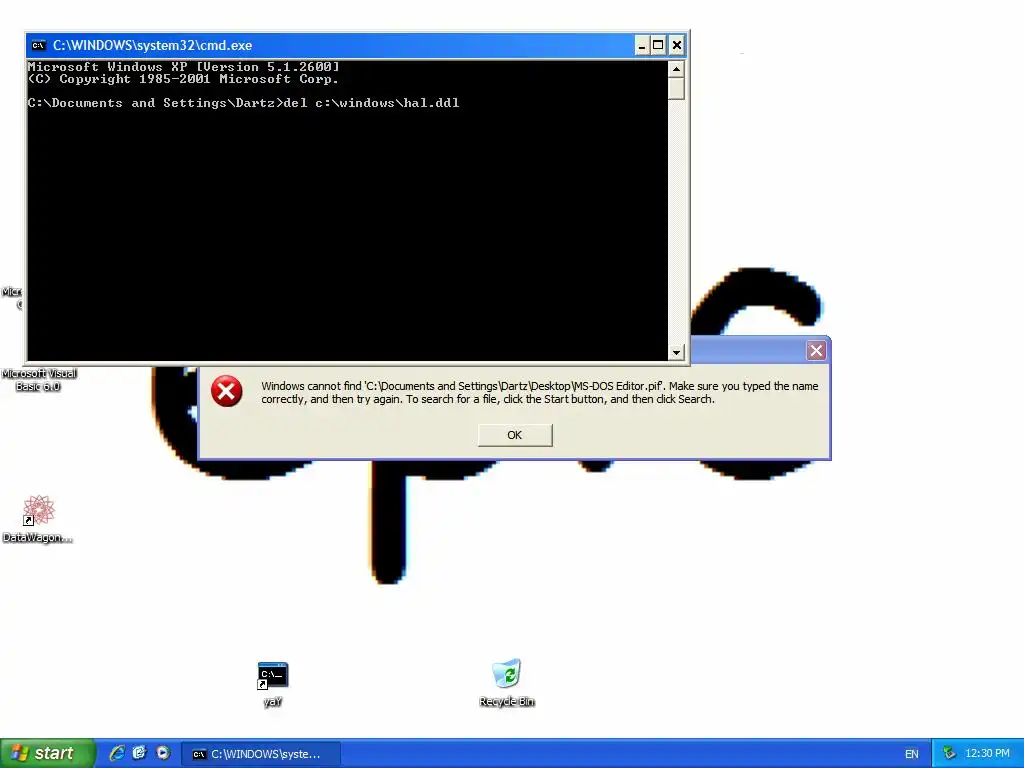Select the Recycle Bin desktop icon
This screenshot has width=1024, height=768.
(507, 682)
